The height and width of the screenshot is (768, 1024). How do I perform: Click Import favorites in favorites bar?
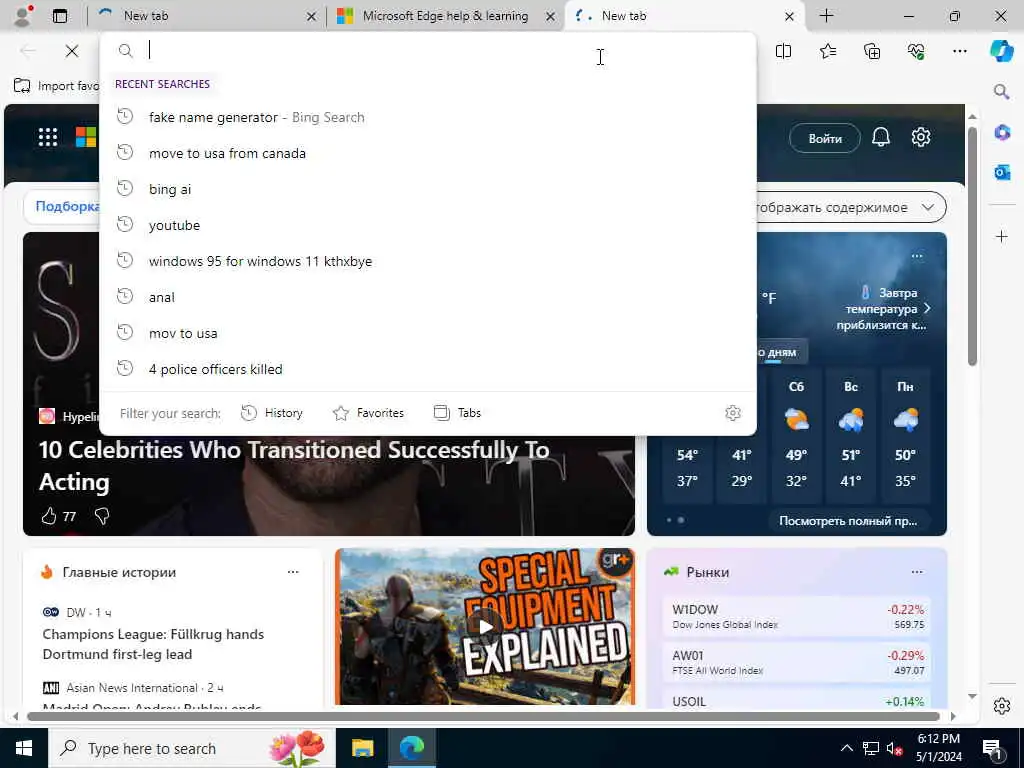point(57,86)
